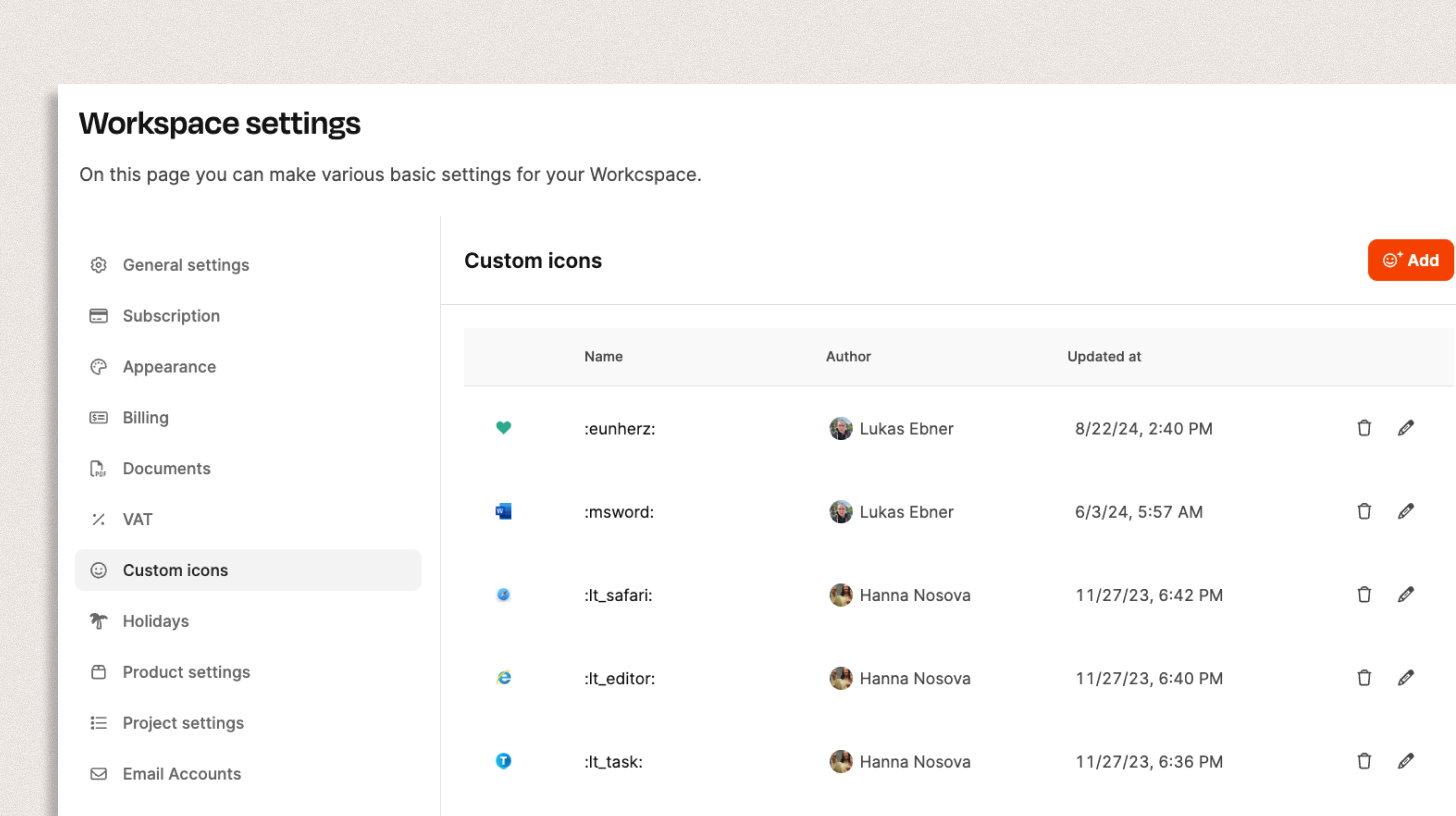Screen dimensions: 1456x816
Task: Click the green heart icon thumbnail
Action: pyautogui.click(x=504, y=428)
